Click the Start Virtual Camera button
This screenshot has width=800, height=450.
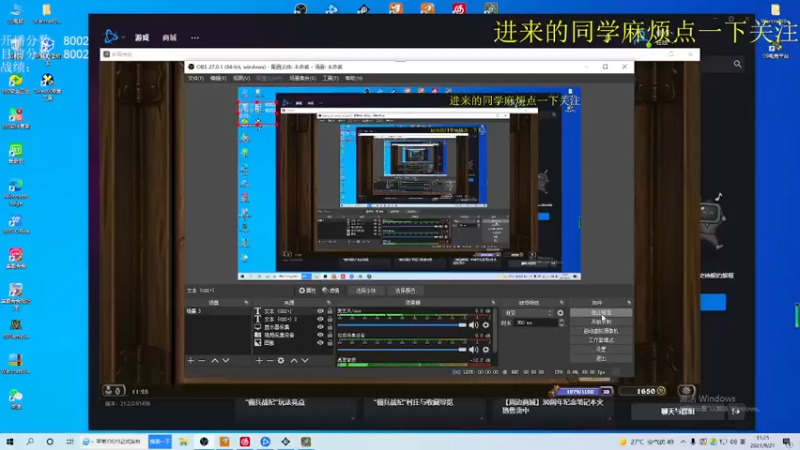[x=601, y=331]
